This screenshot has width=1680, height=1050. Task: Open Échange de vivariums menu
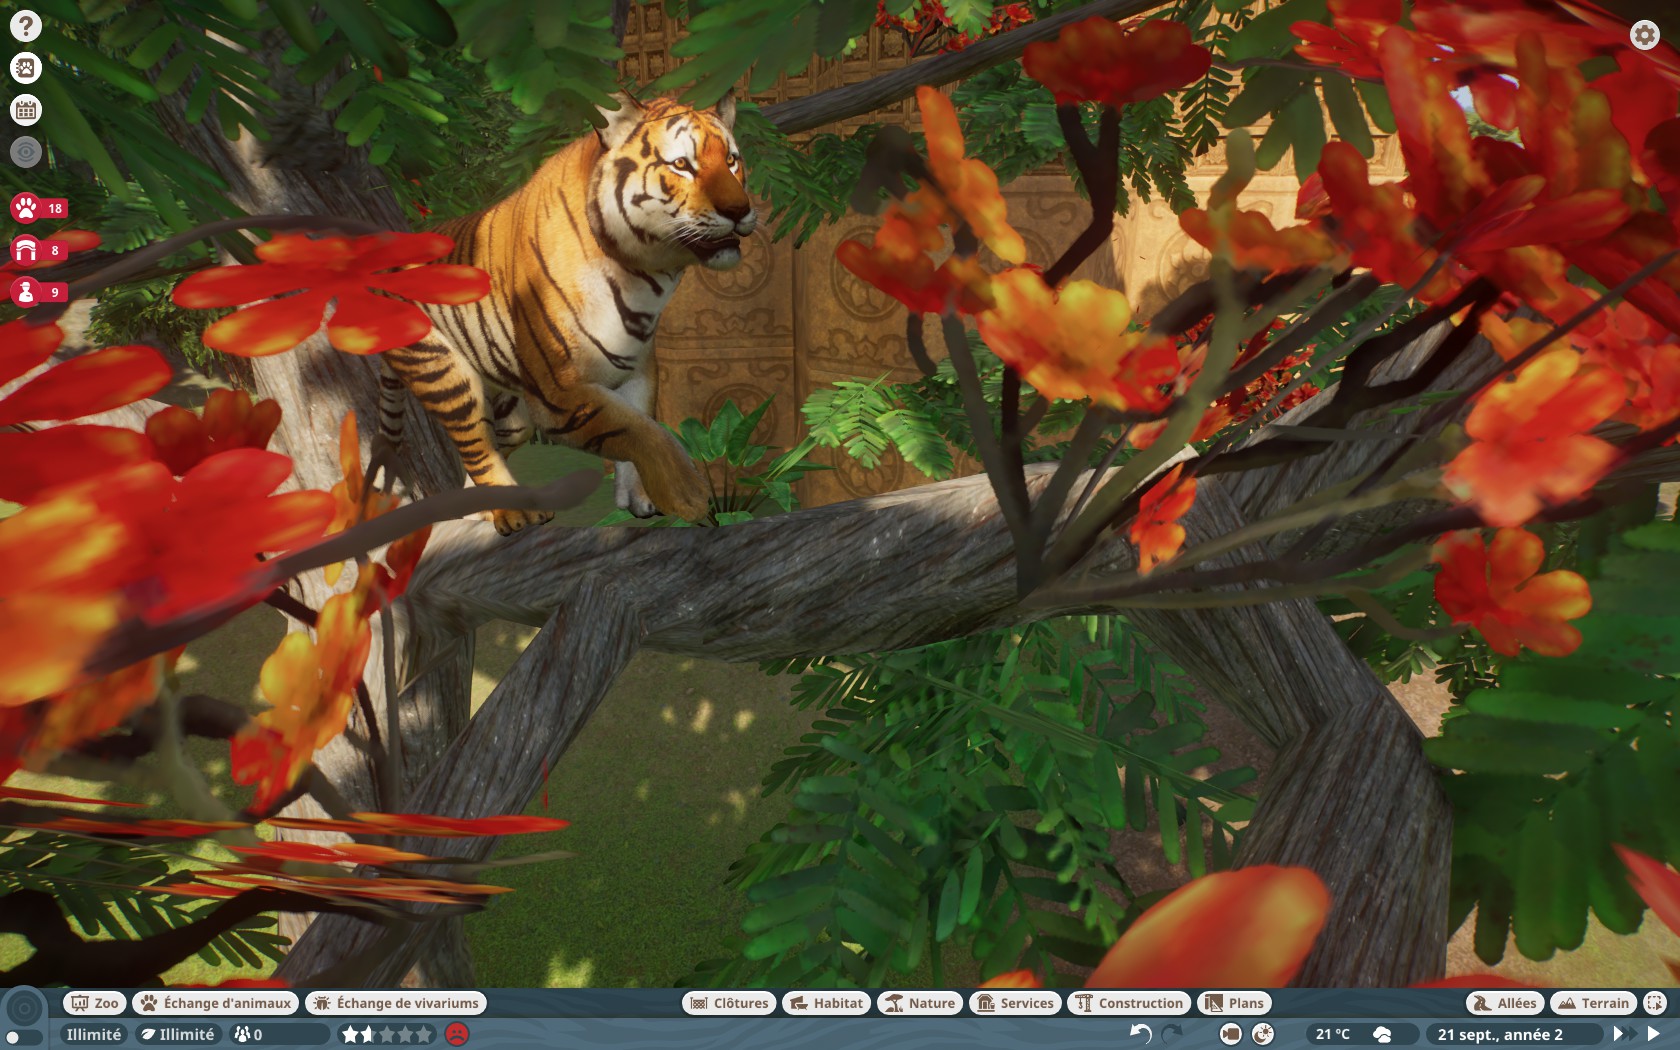396,1003
